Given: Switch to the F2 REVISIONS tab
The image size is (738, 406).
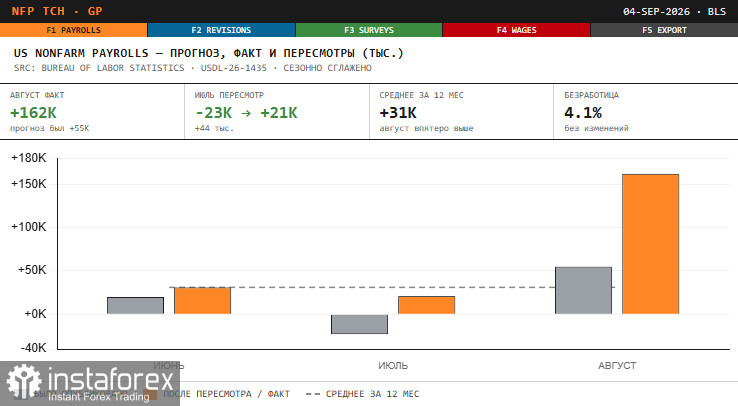Looking at the screenshot, I should (x=221, y=30).
